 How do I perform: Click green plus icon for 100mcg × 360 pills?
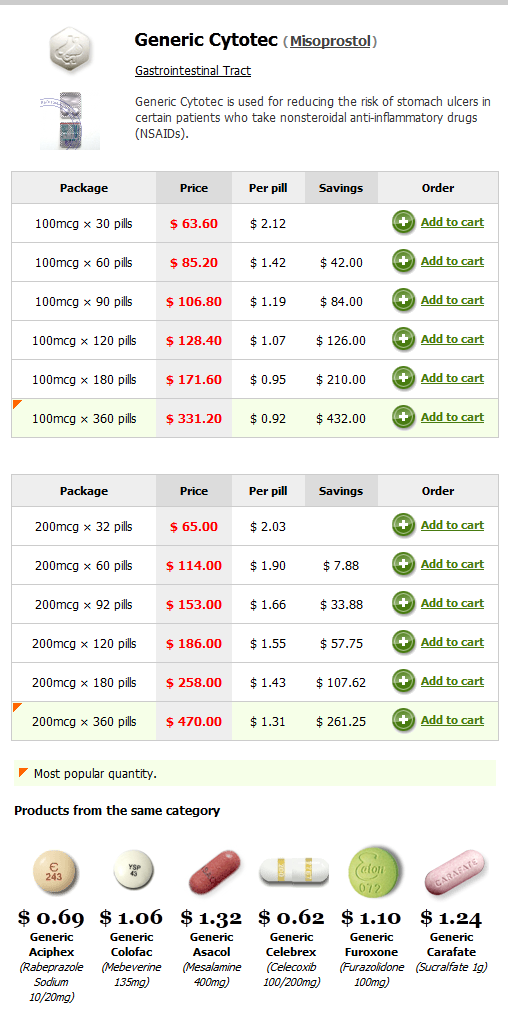[x=403, y=418]
